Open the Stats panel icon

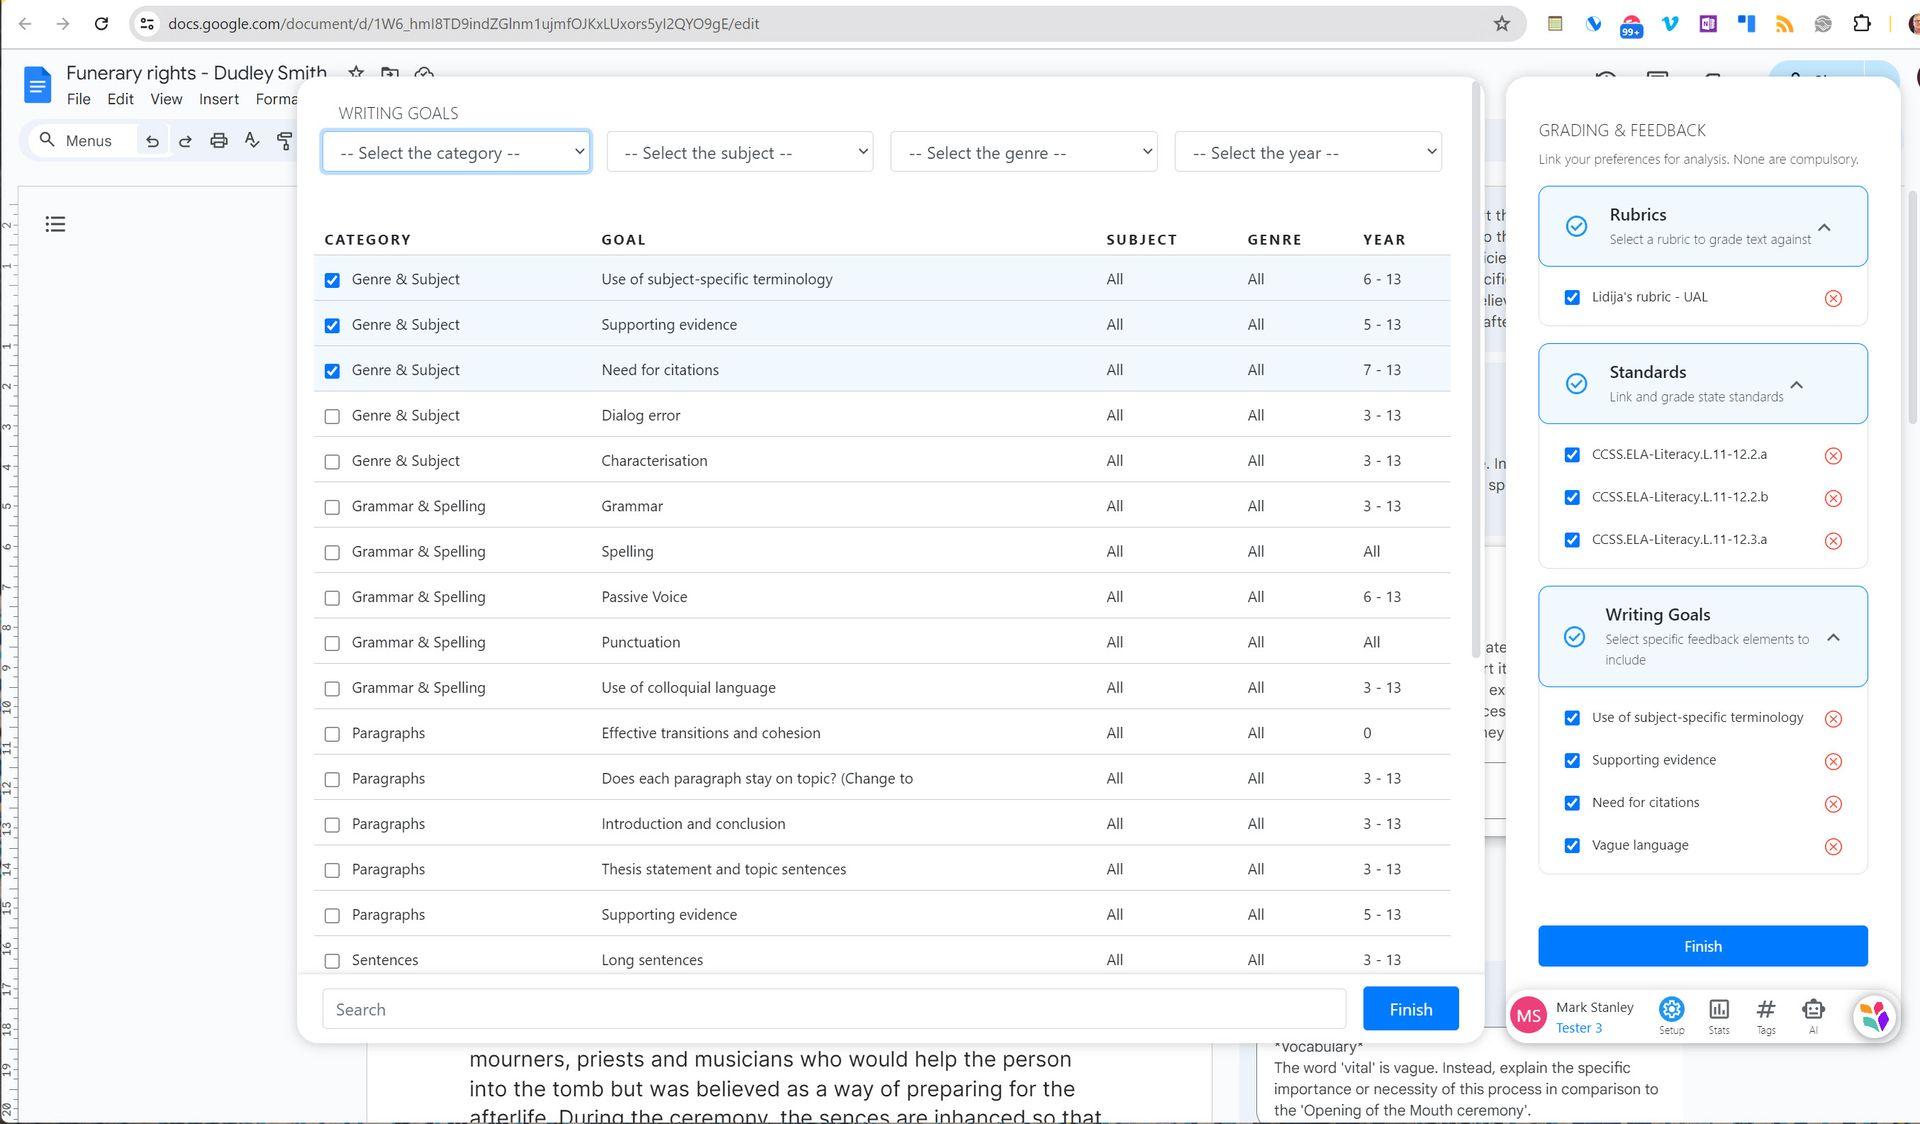[1718, 1010]
